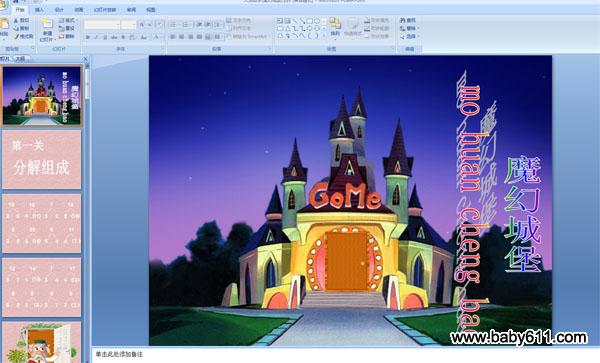
Task: Open the Select button in Editing group
Action: [410, 36]
